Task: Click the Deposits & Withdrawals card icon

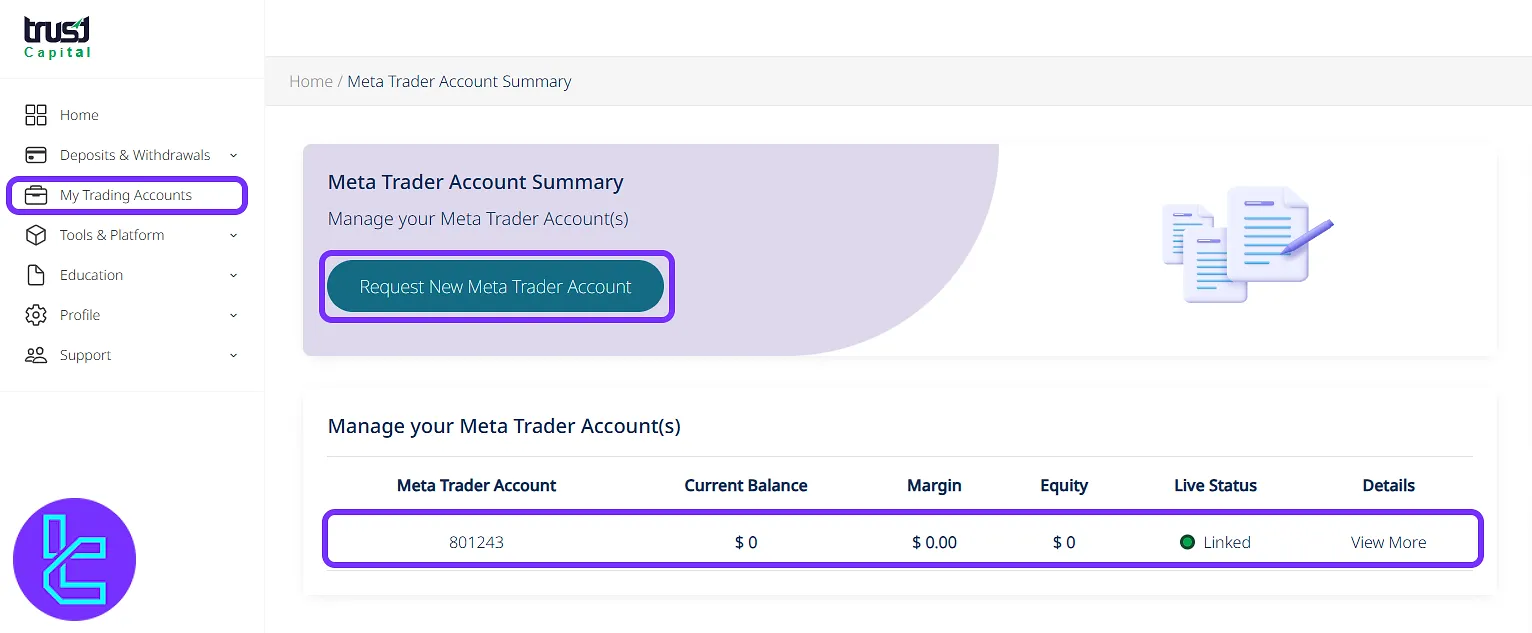Action: (36, 155)
